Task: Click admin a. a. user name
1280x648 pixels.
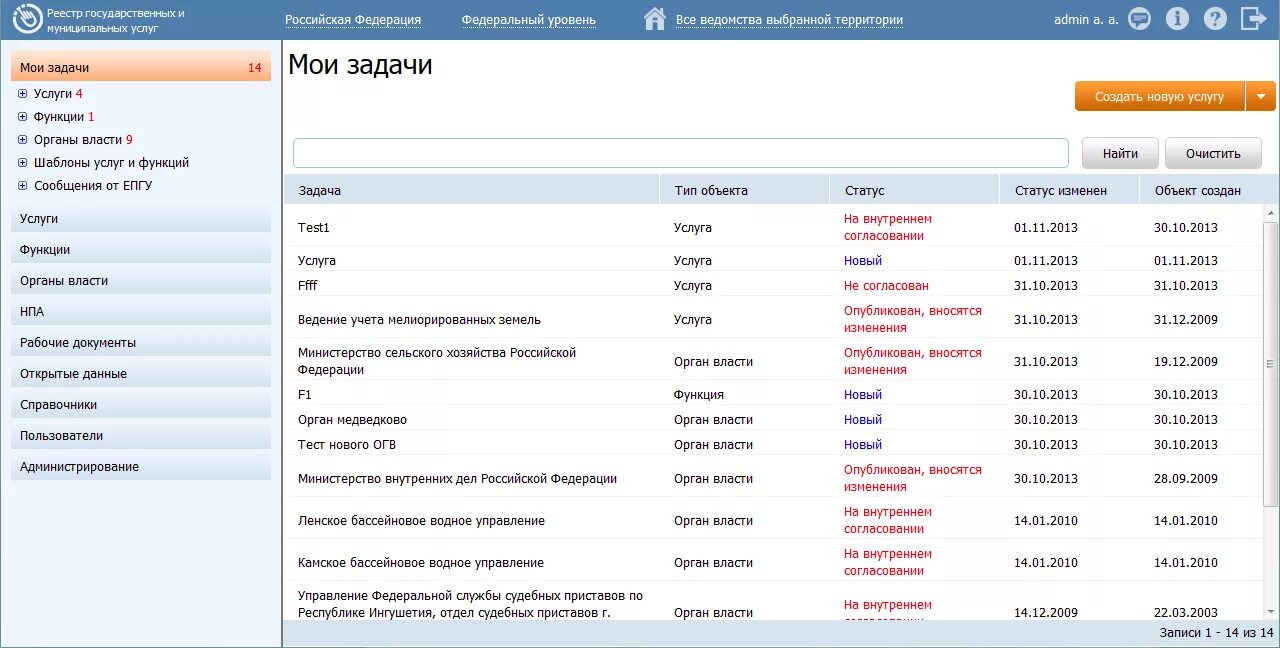Action: click(1086, 20)
